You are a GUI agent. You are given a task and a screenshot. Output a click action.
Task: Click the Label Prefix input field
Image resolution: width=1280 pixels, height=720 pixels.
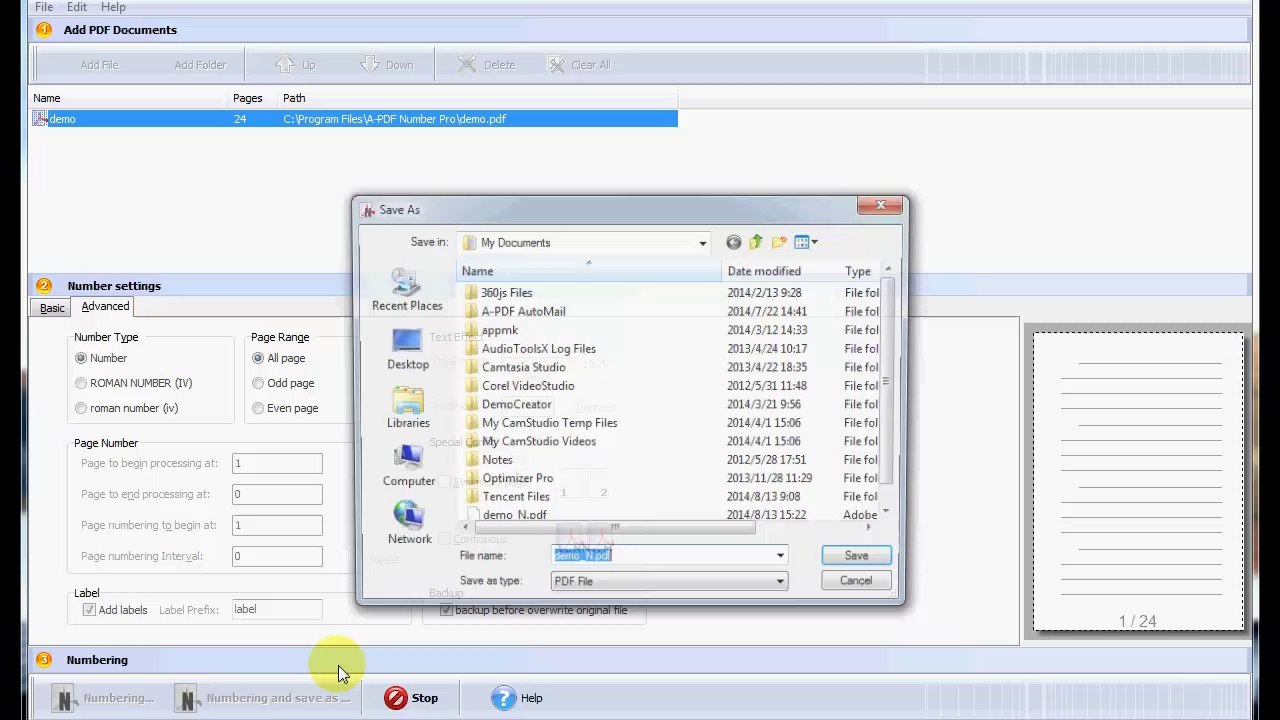point(277,610)
